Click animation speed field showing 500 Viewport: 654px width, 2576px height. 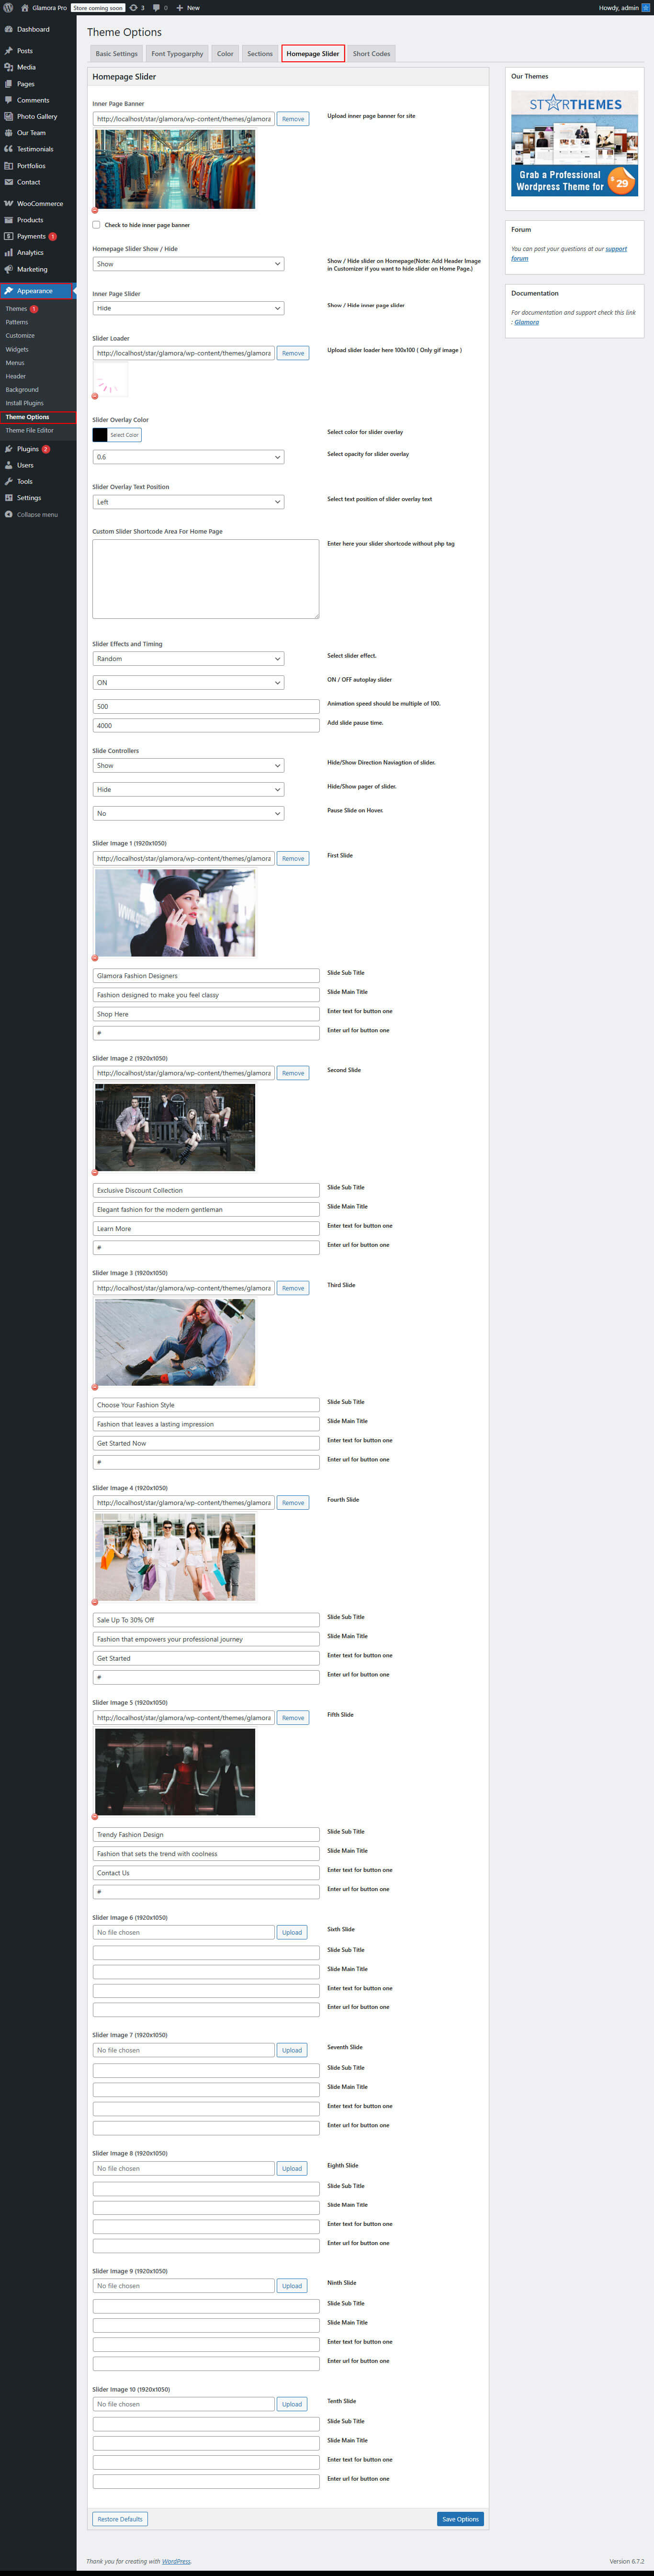point(206,707)
